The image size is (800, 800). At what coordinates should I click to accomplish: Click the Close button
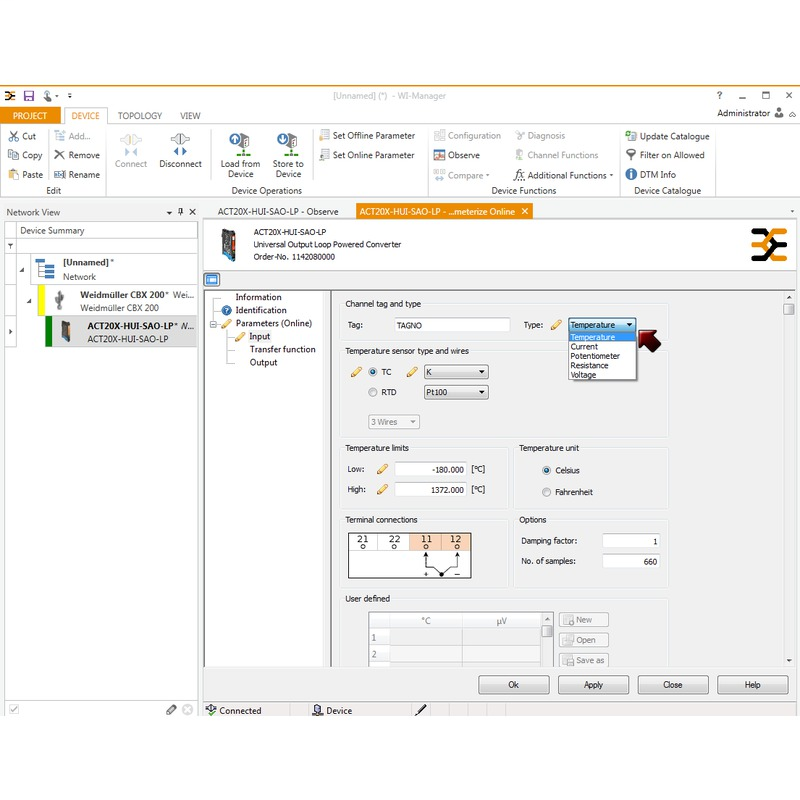pos(673,685)
